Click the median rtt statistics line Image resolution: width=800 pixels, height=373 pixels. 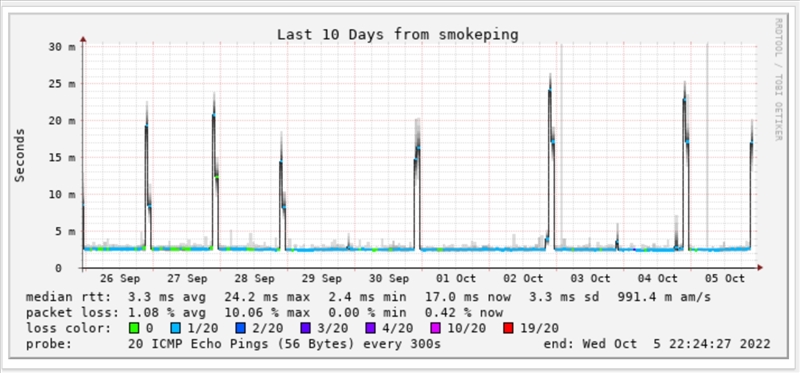[x=368, y=297]
